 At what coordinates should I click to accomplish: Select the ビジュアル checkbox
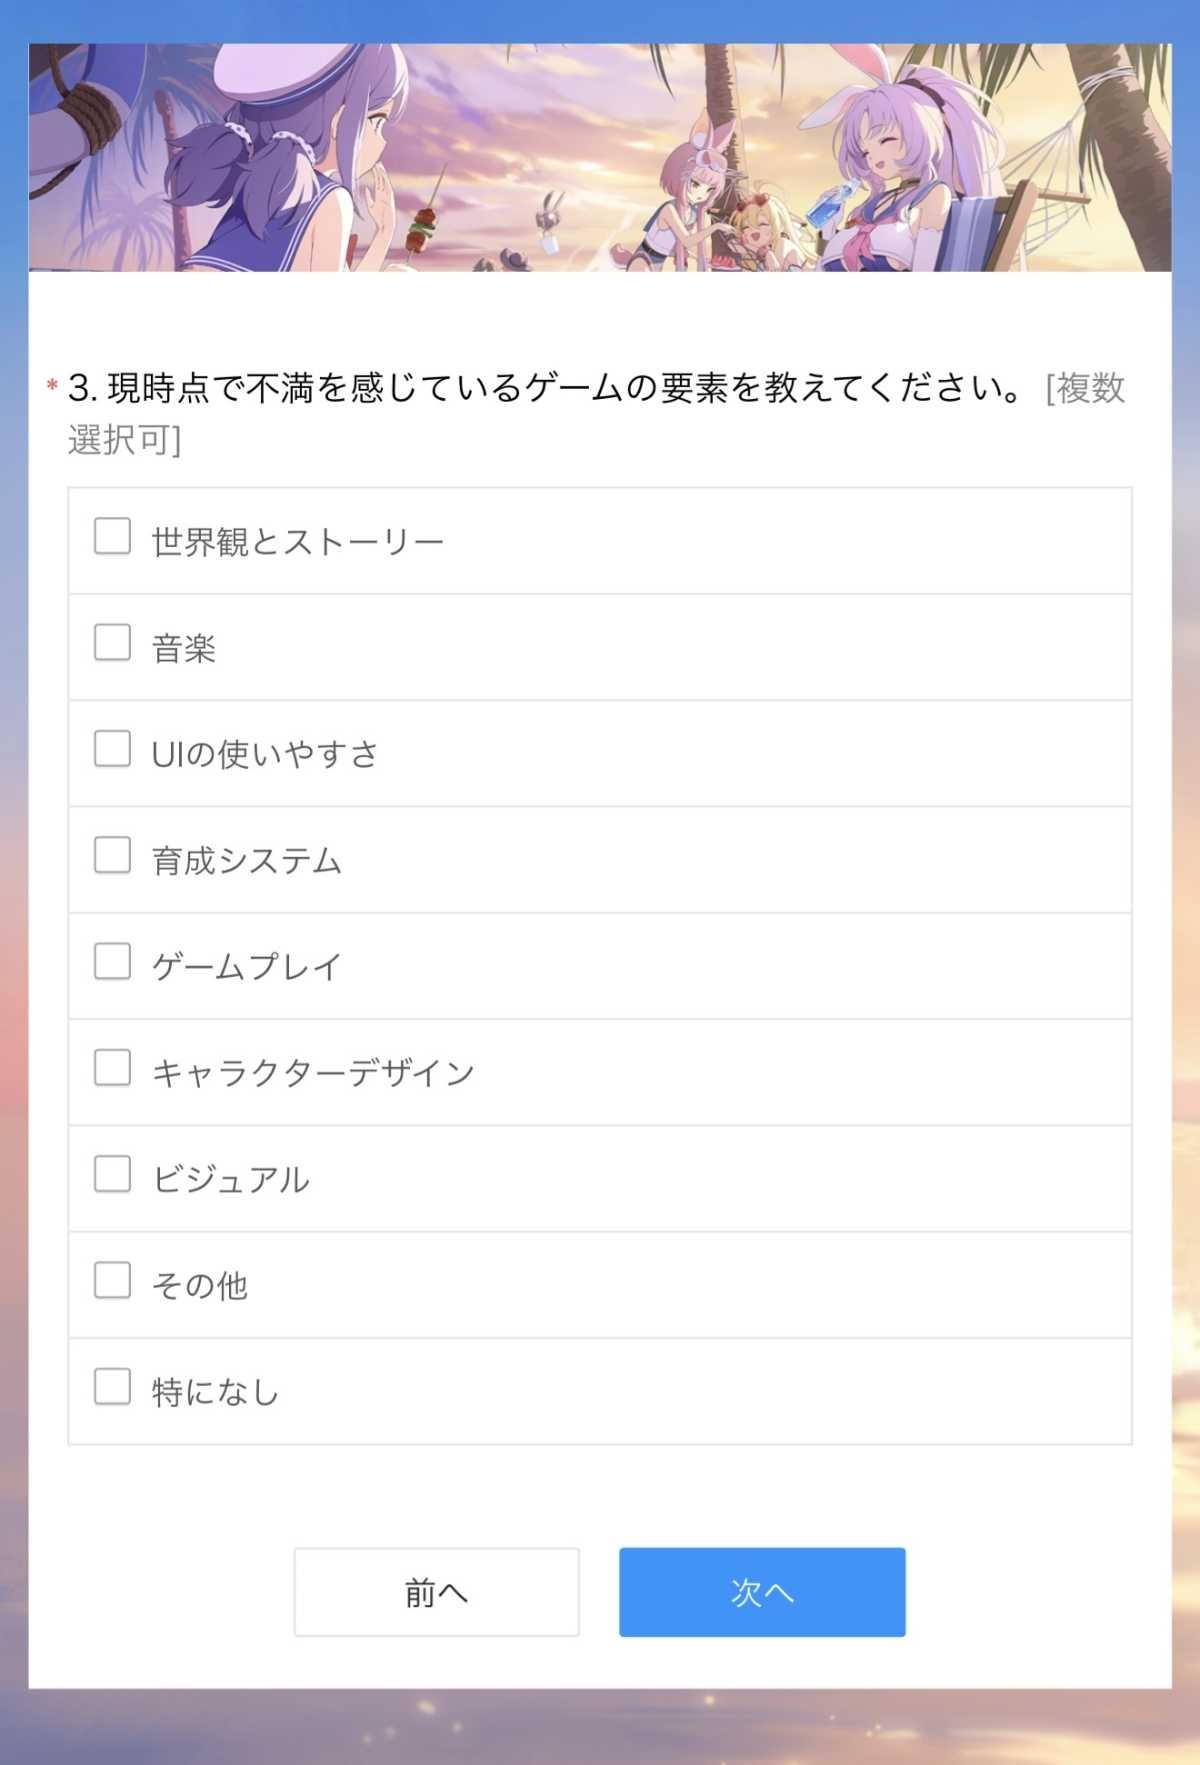pyautogui.click(x=112, y=1174)
